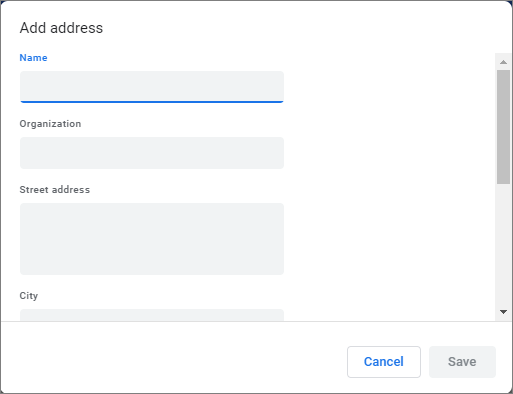Click the blue Name label

[x=33, y=58]
